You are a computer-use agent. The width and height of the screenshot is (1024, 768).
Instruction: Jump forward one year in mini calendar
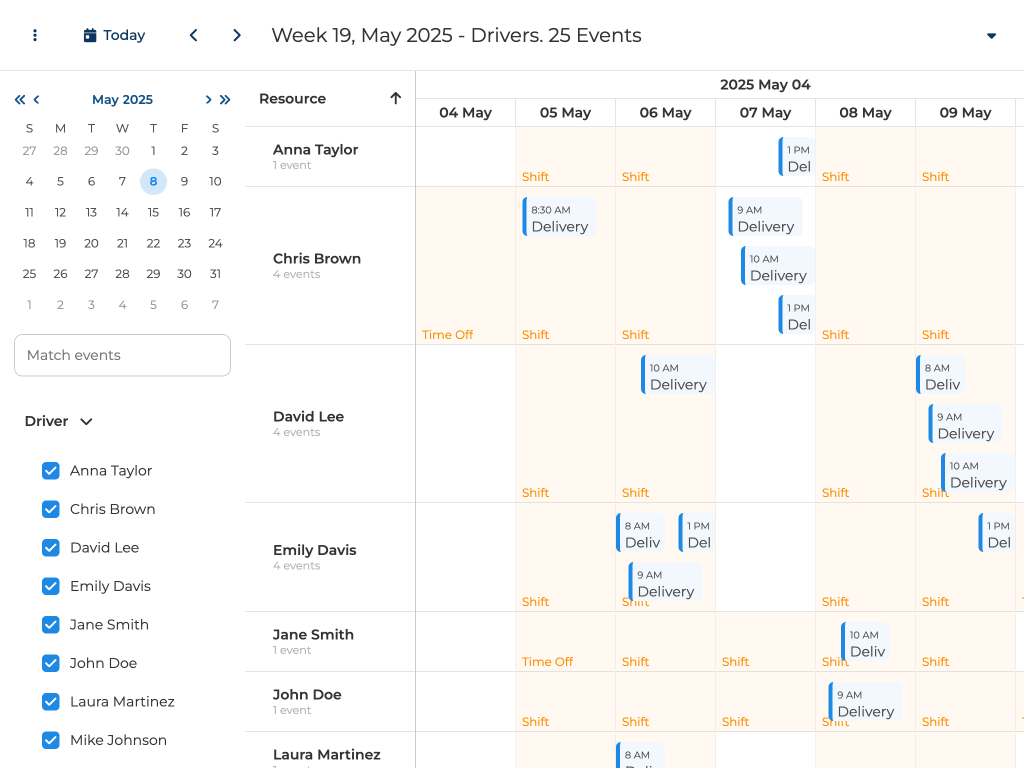pyautogui.click(x=225, y=100)
